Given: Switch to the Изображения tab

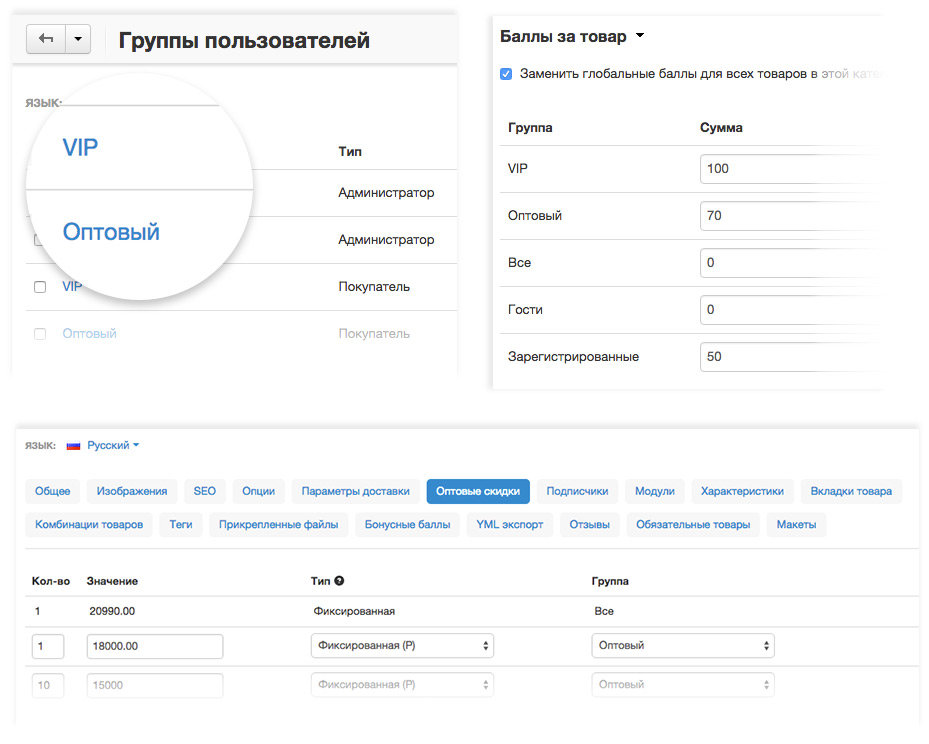Looking at the screenshot, I should click(x=132, y=491).
